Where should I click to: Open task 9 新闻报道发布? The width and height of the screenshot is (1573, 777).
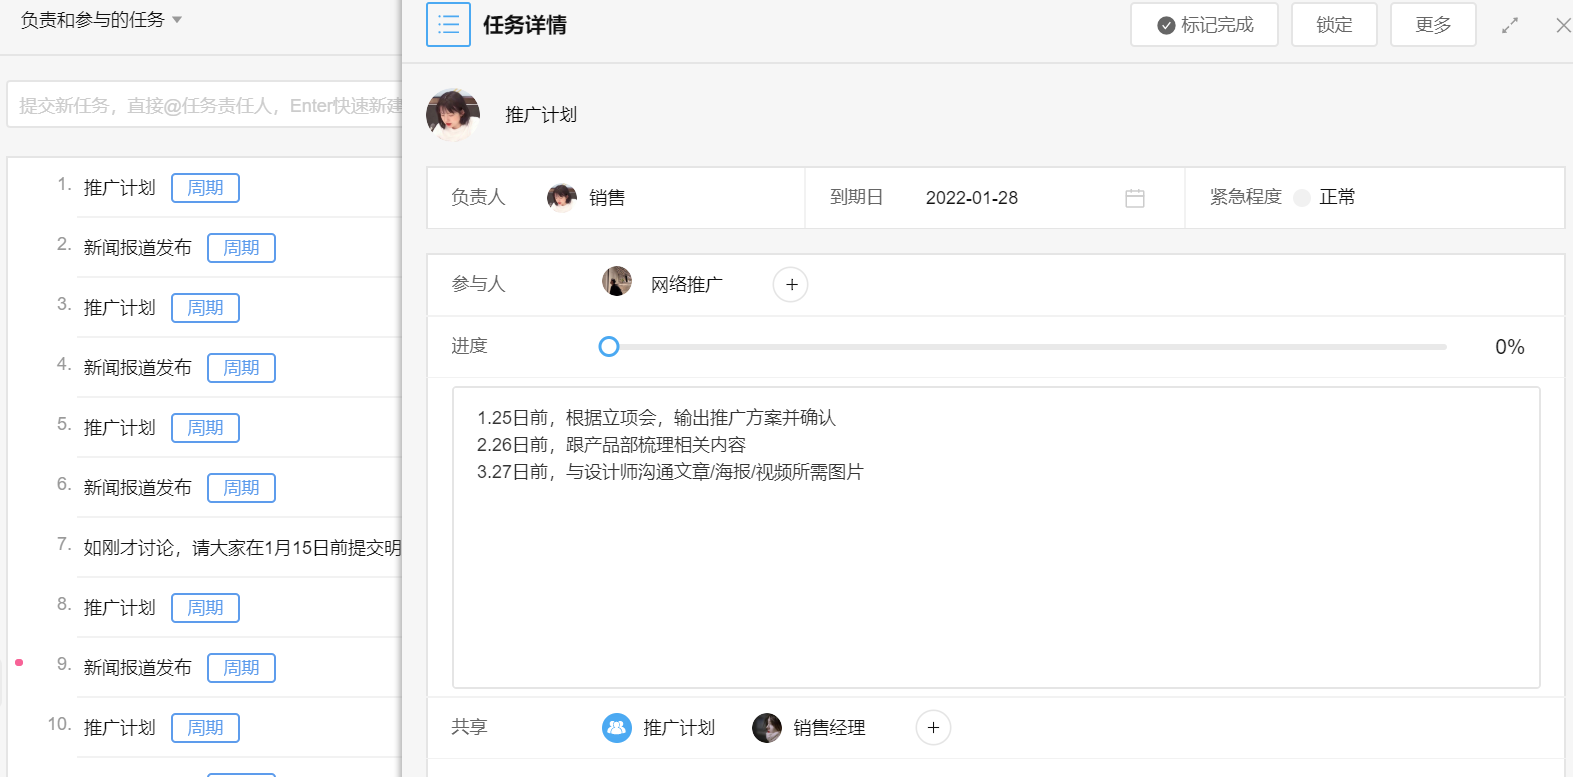point(137,668)
